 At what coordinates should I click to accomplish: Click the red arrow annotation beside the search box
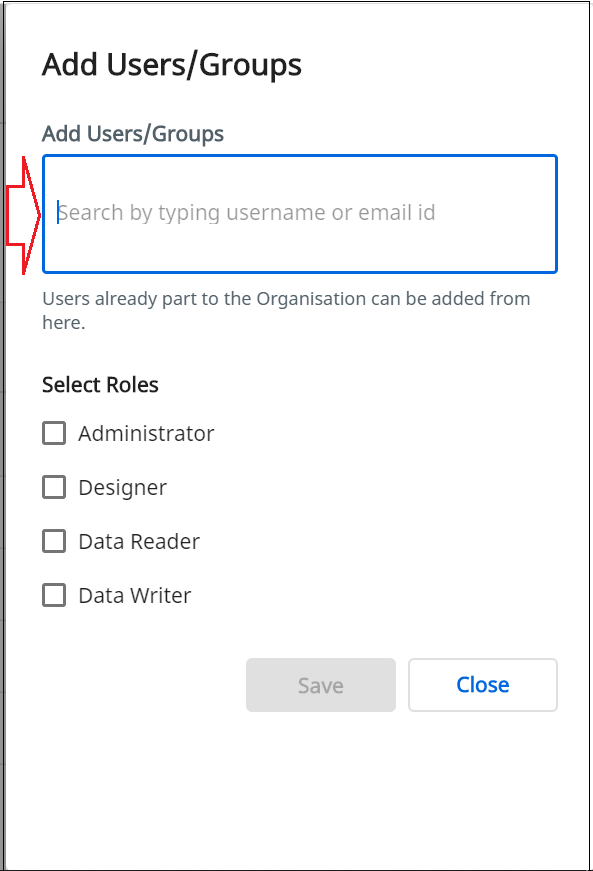[23, 216]
